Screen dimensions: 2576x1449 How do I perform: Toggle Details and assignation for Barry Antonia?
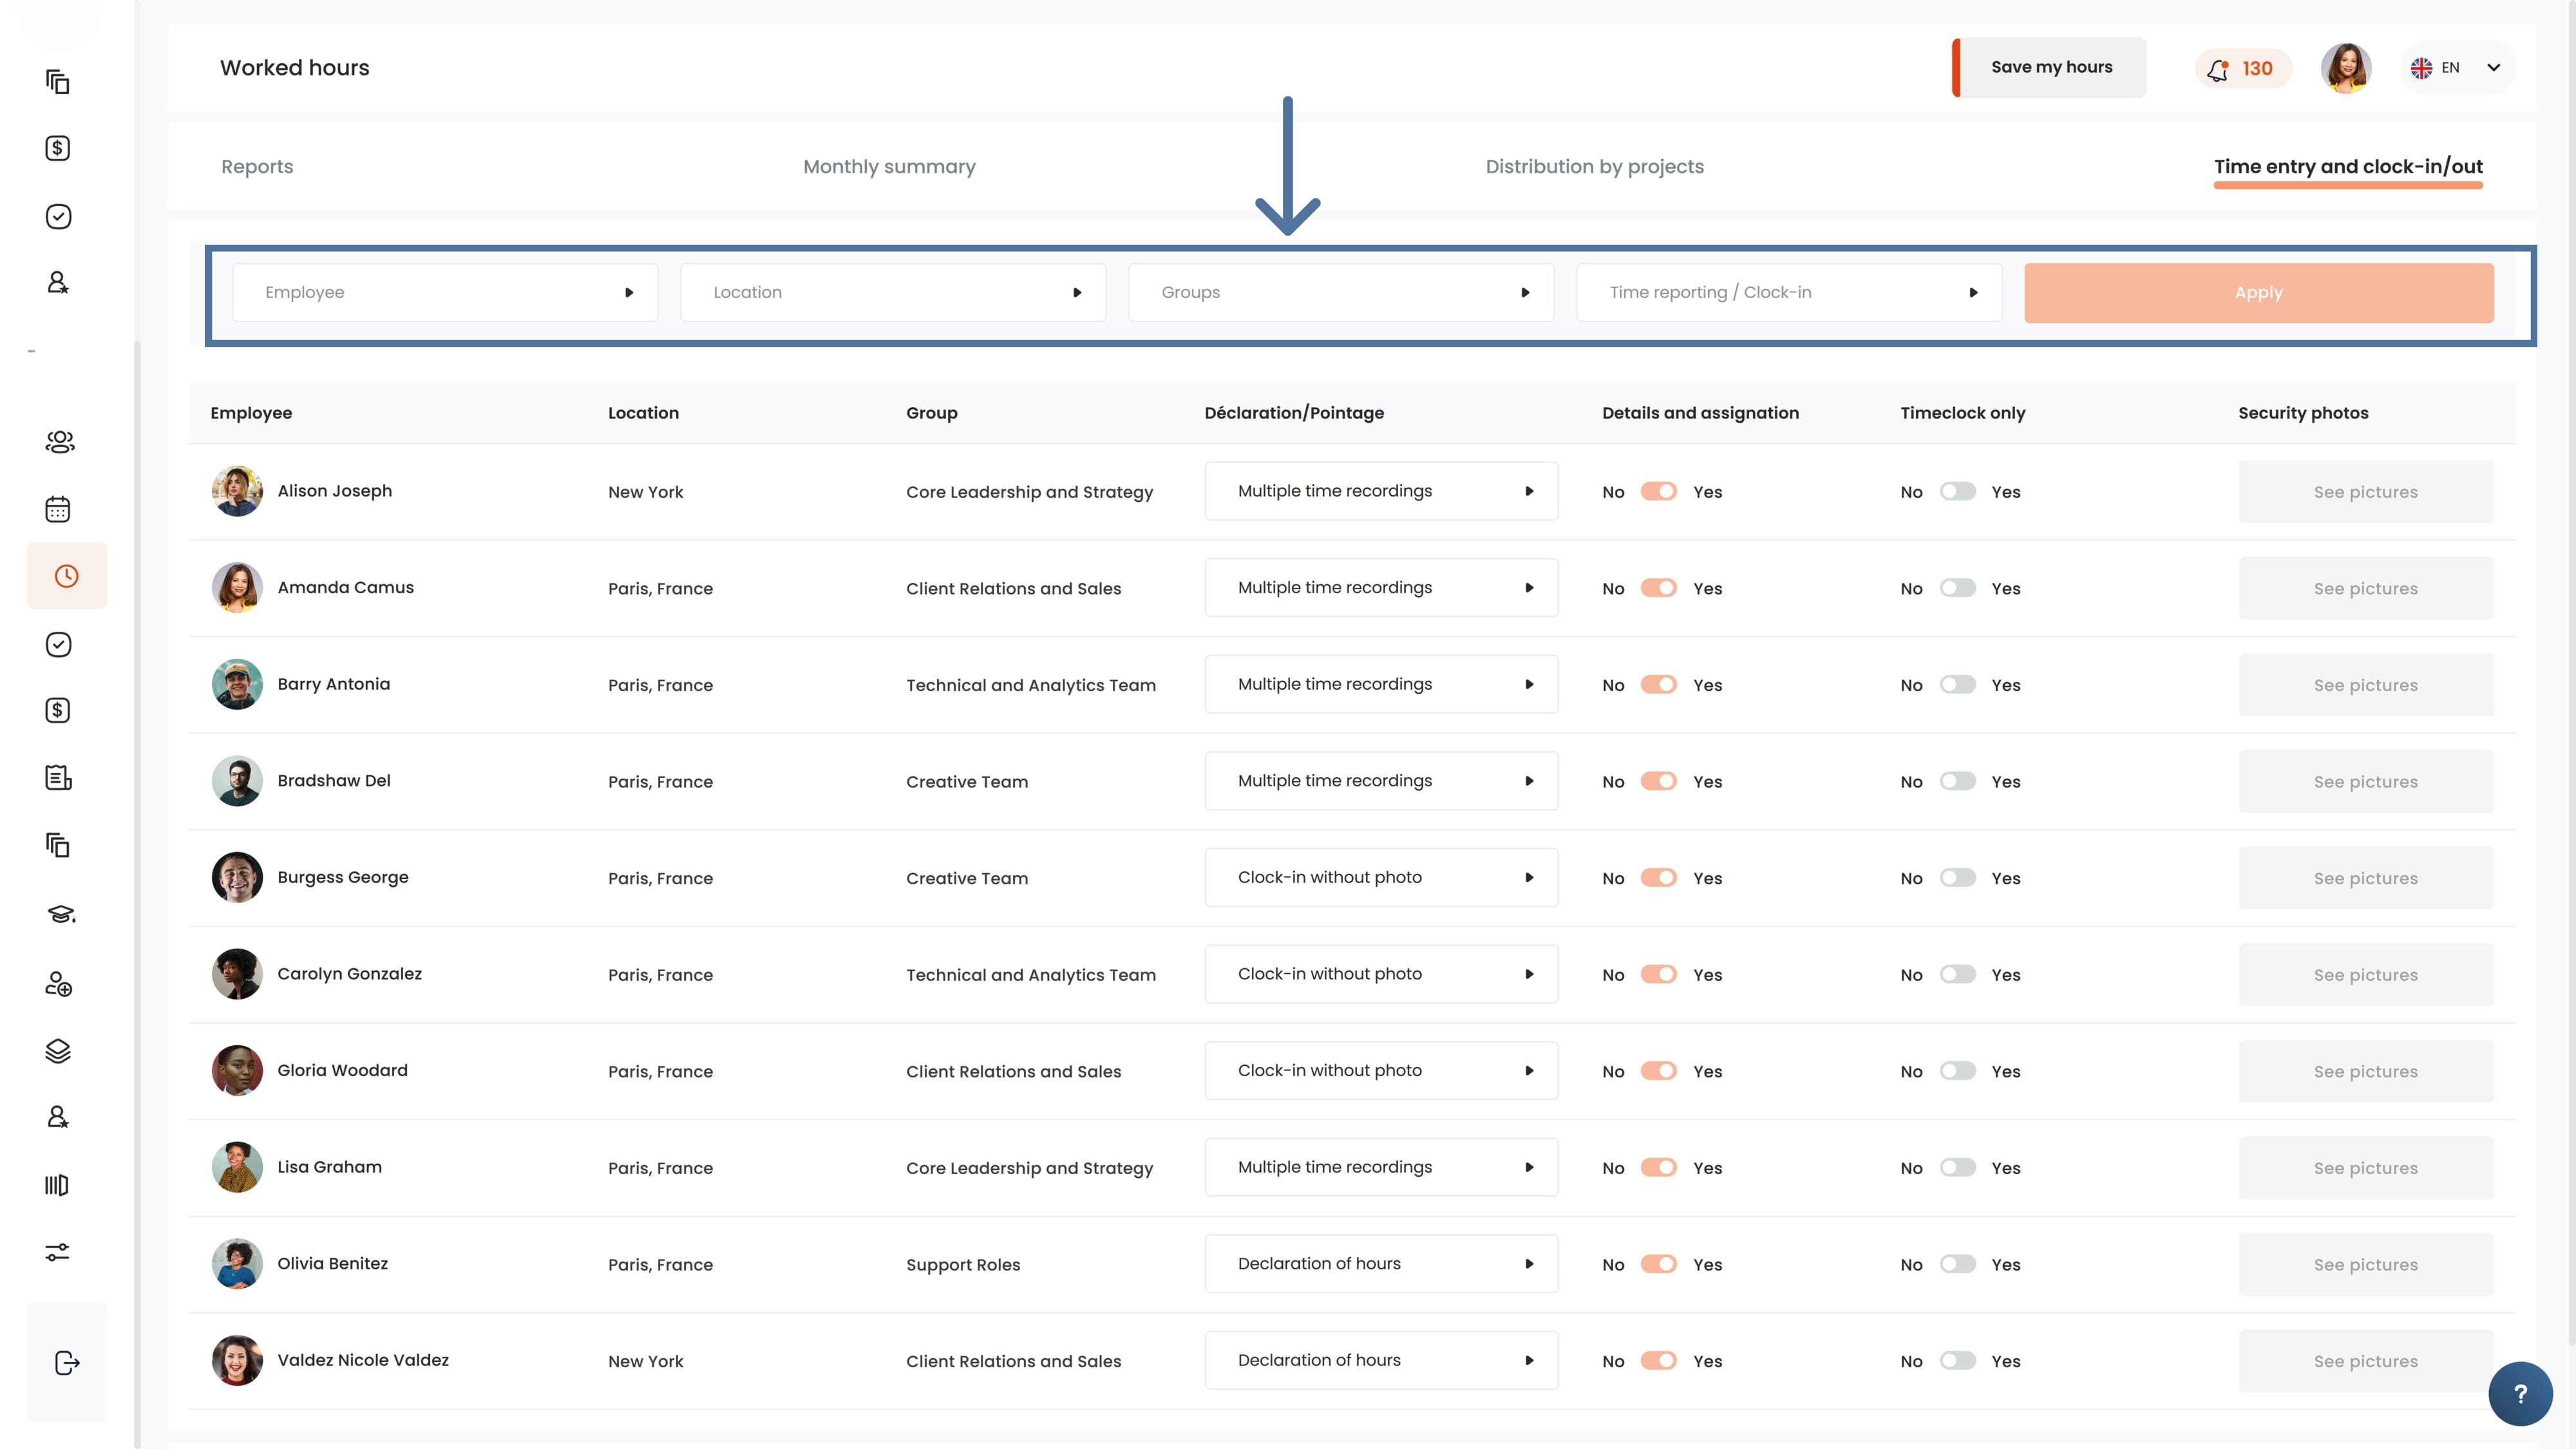coord(1658,684)
